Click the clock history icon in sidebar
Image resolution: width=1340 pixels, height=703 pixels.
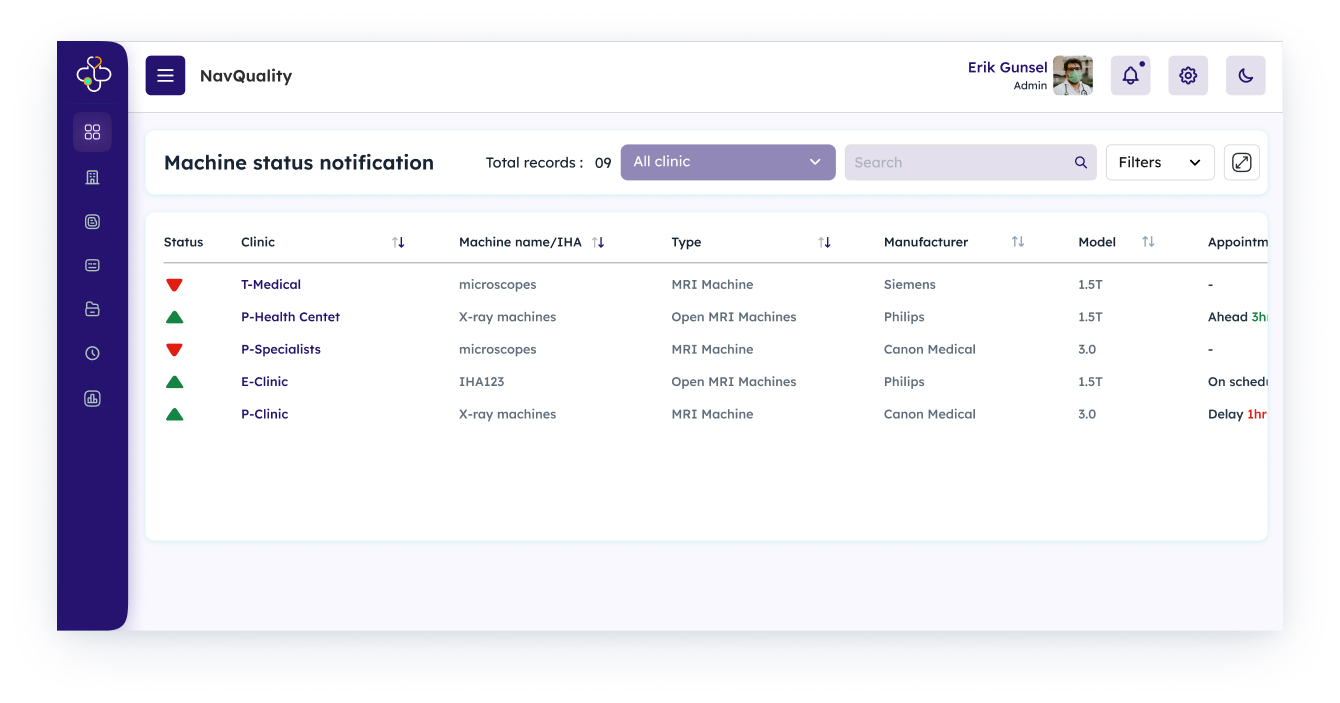pyautogui.click(x=92, y=353)
